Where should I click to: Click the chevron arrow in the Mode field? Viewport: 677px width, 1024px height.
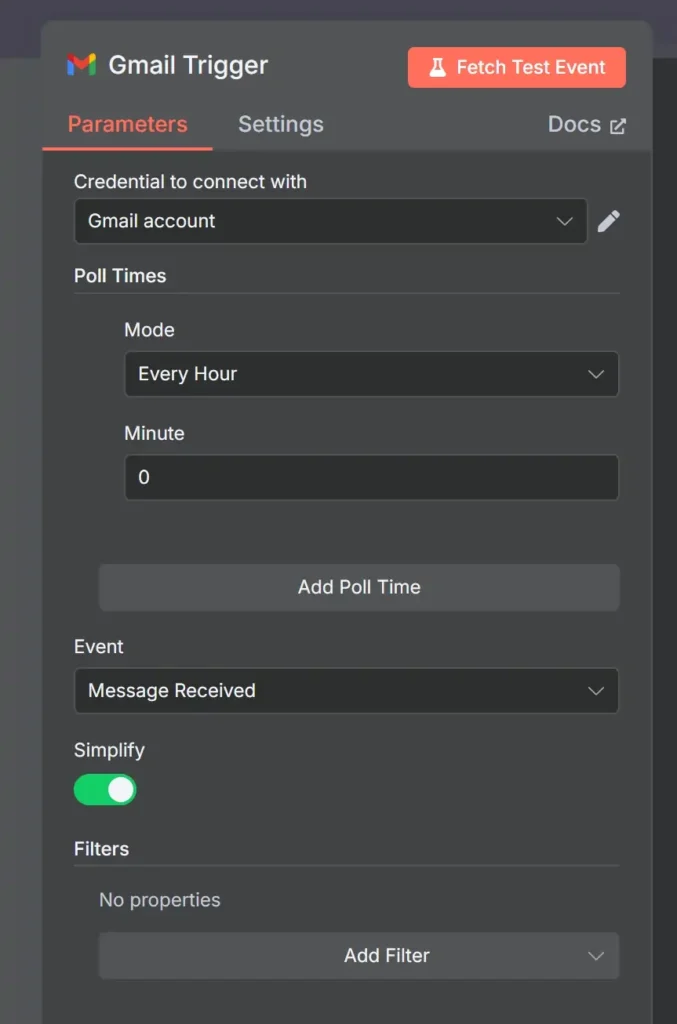[596, 374]
